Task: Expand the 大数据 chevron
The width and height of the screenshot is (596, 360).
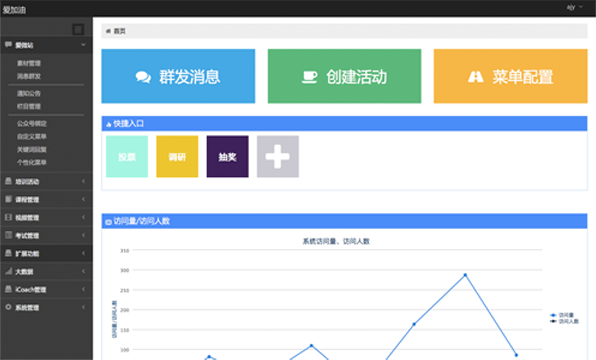Action: [x=83, y=271]
